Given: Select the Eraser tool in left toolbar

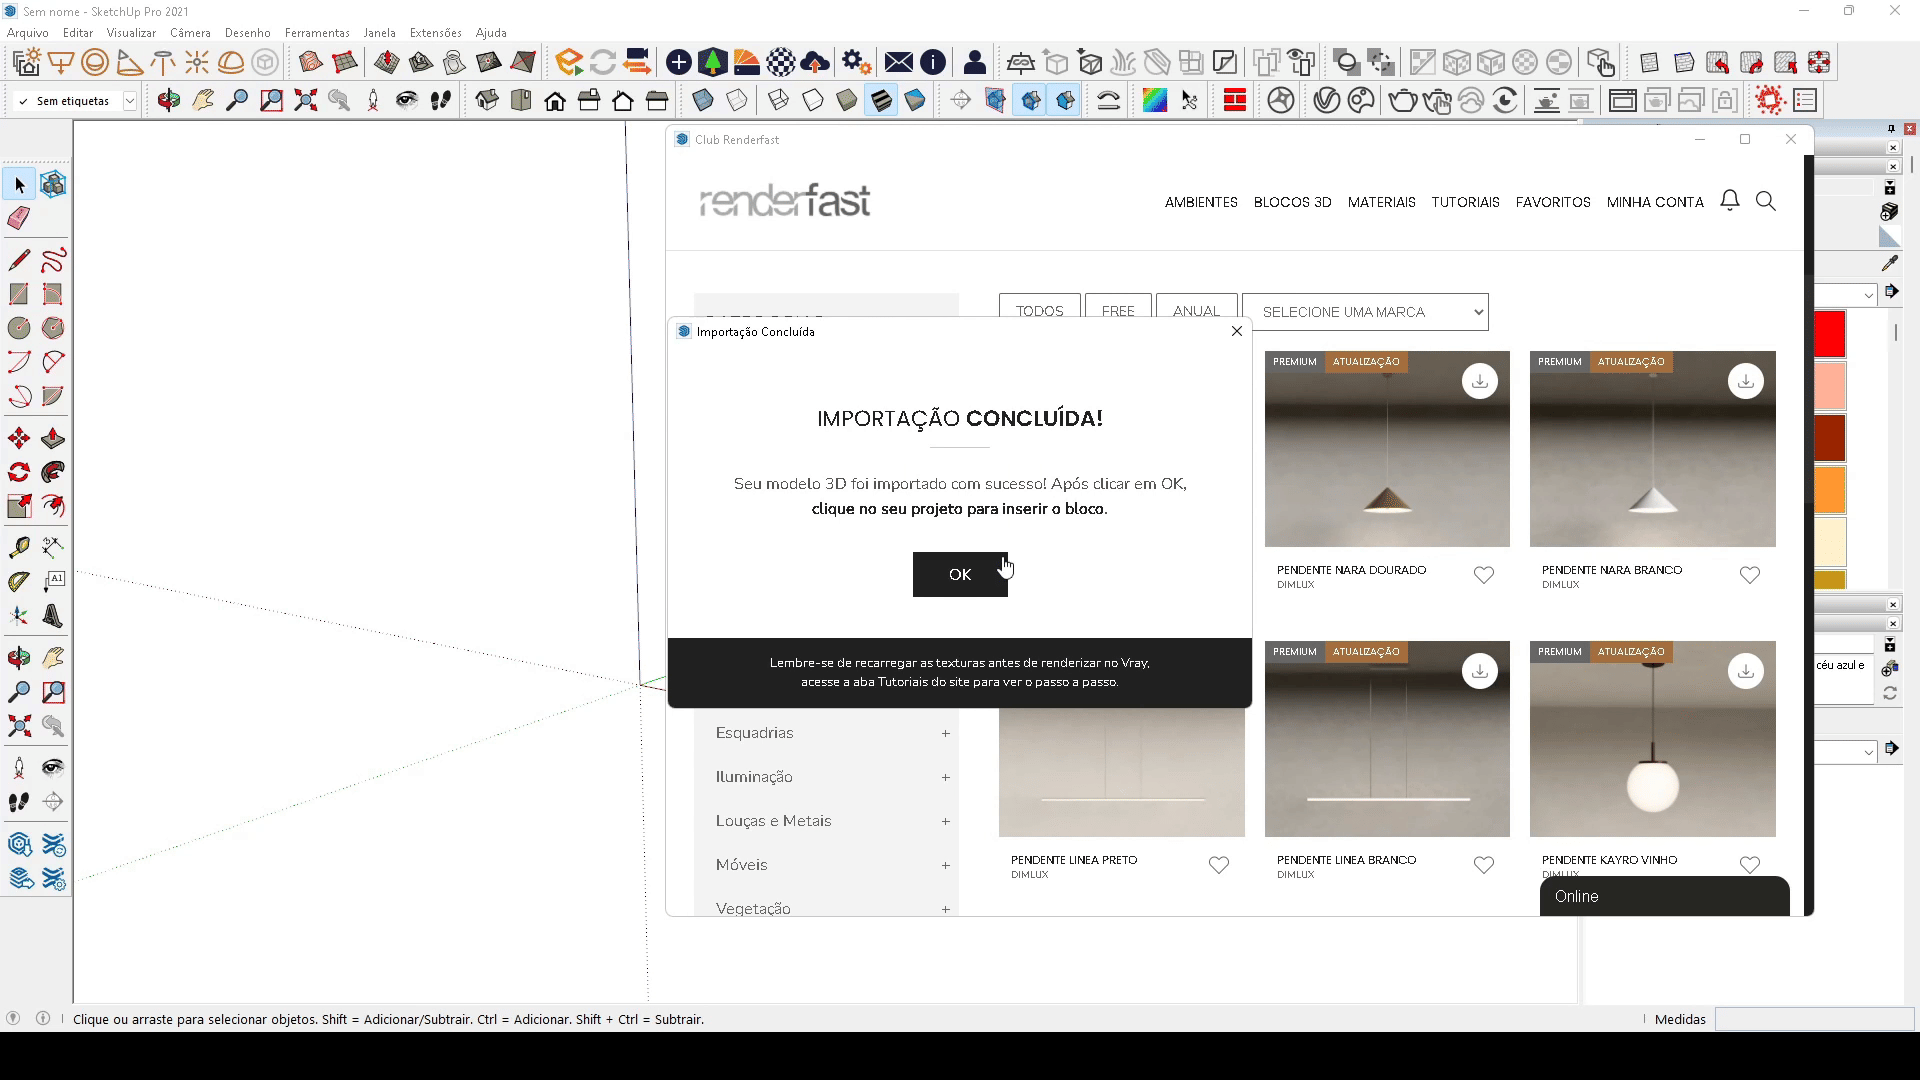Looking at the screenshot, I should 19,218.
